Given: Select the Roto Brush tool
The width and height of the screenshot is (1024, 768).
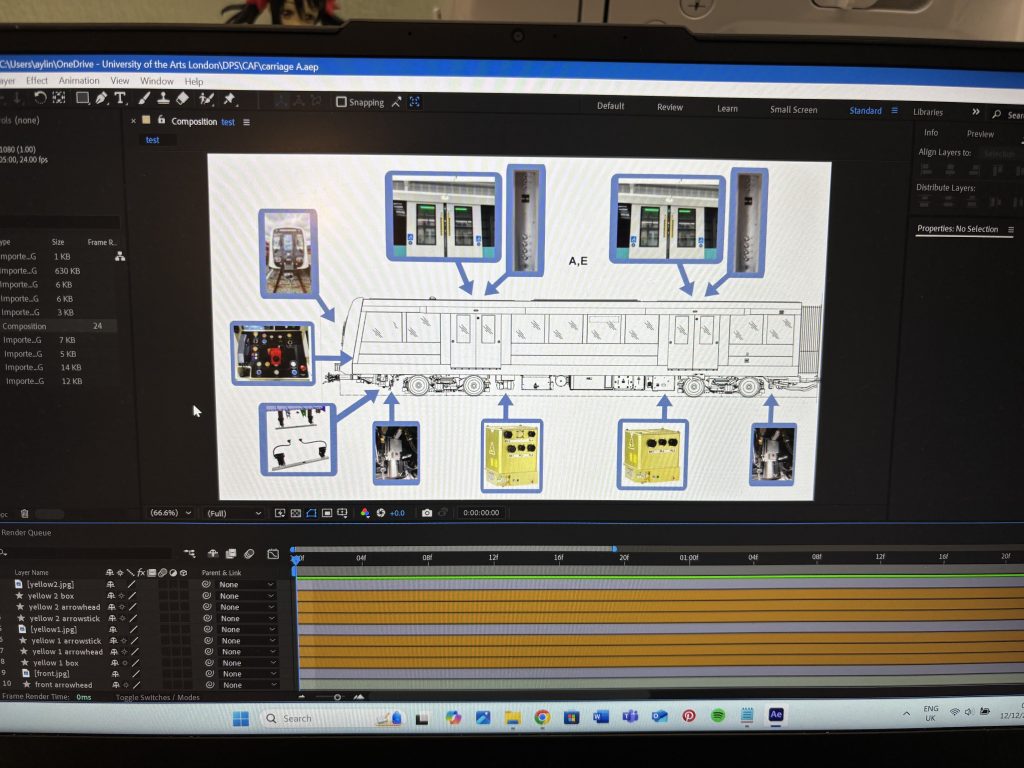Looking at the screenshot, I should click(206, 99).
